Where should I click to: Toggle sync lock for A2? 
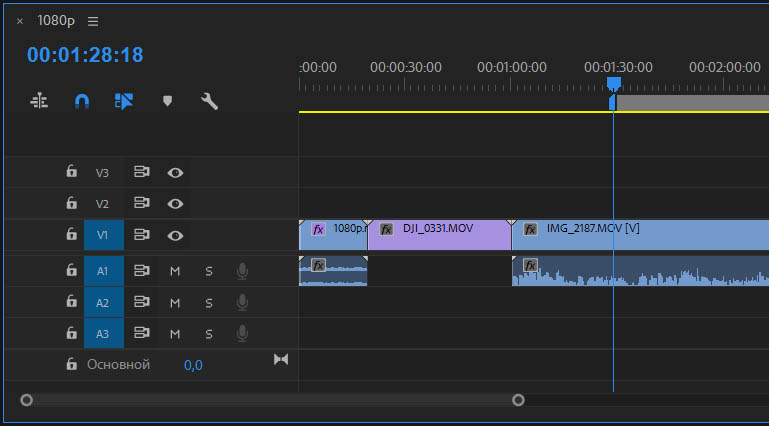pos(142,301)
